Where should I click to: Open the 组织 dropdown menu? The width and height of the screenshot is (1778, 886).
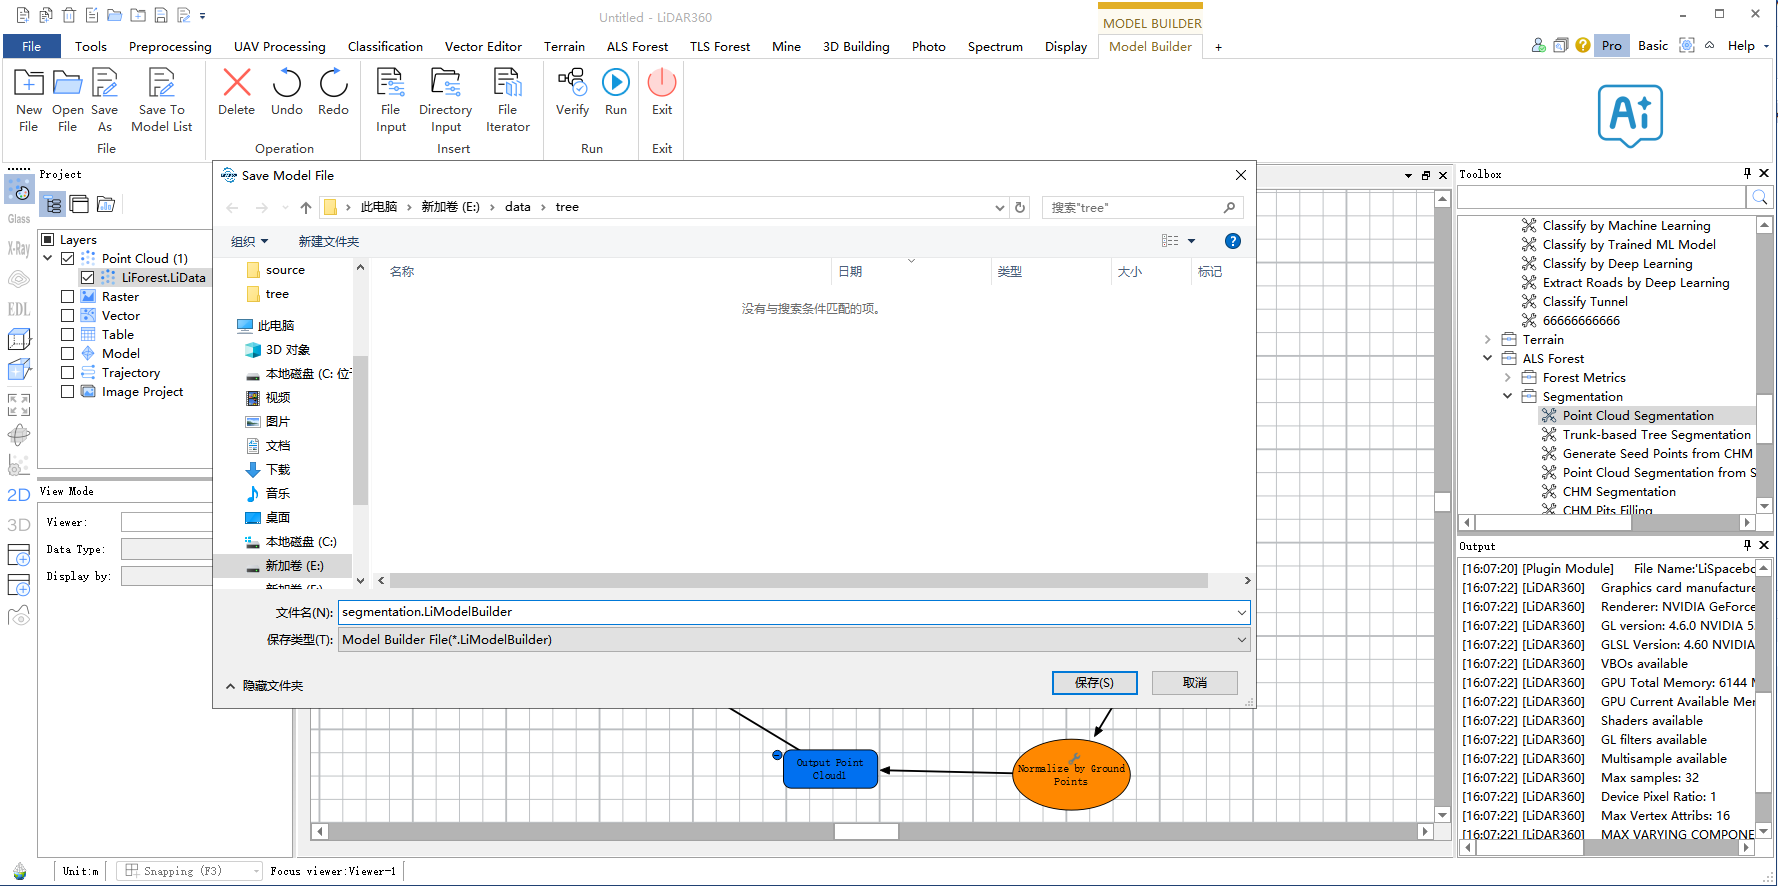[x=249, y=242]
